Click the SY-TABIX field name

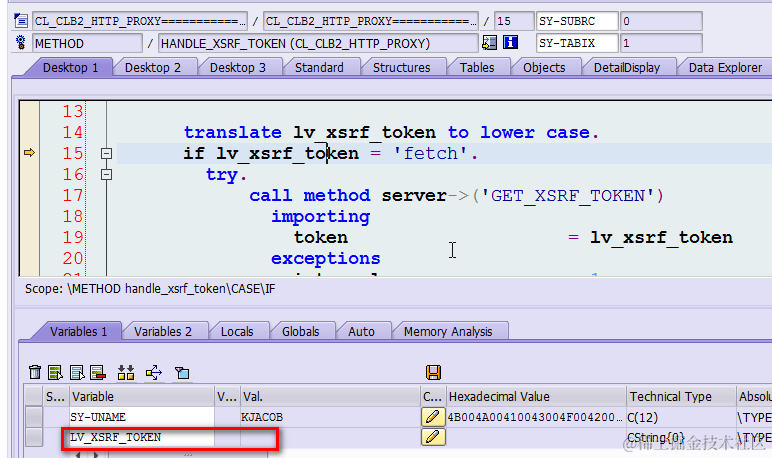[577, 43]
